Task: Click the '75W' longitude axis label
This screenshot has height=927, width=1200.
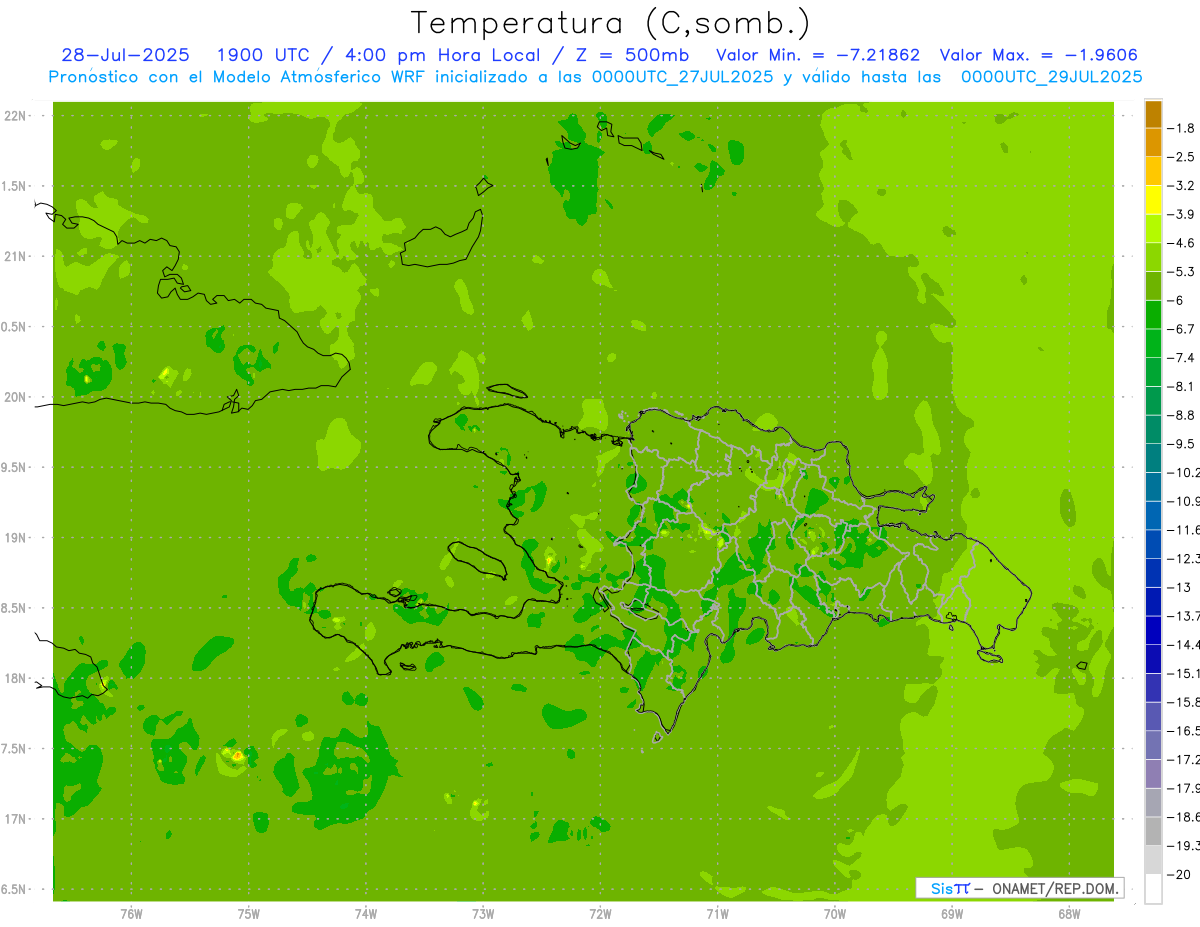Action: click(249, 914)
